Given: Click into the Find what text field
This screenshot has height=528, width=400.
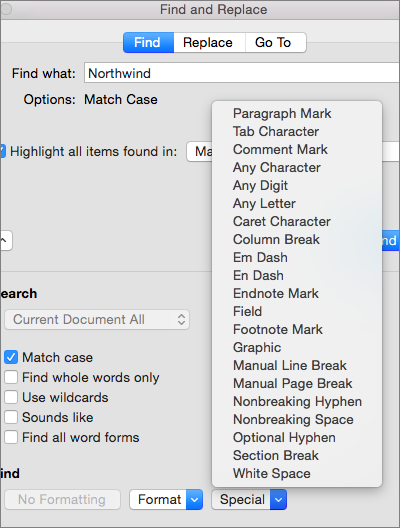Looking at the screenshot, I should coord(242,73).
